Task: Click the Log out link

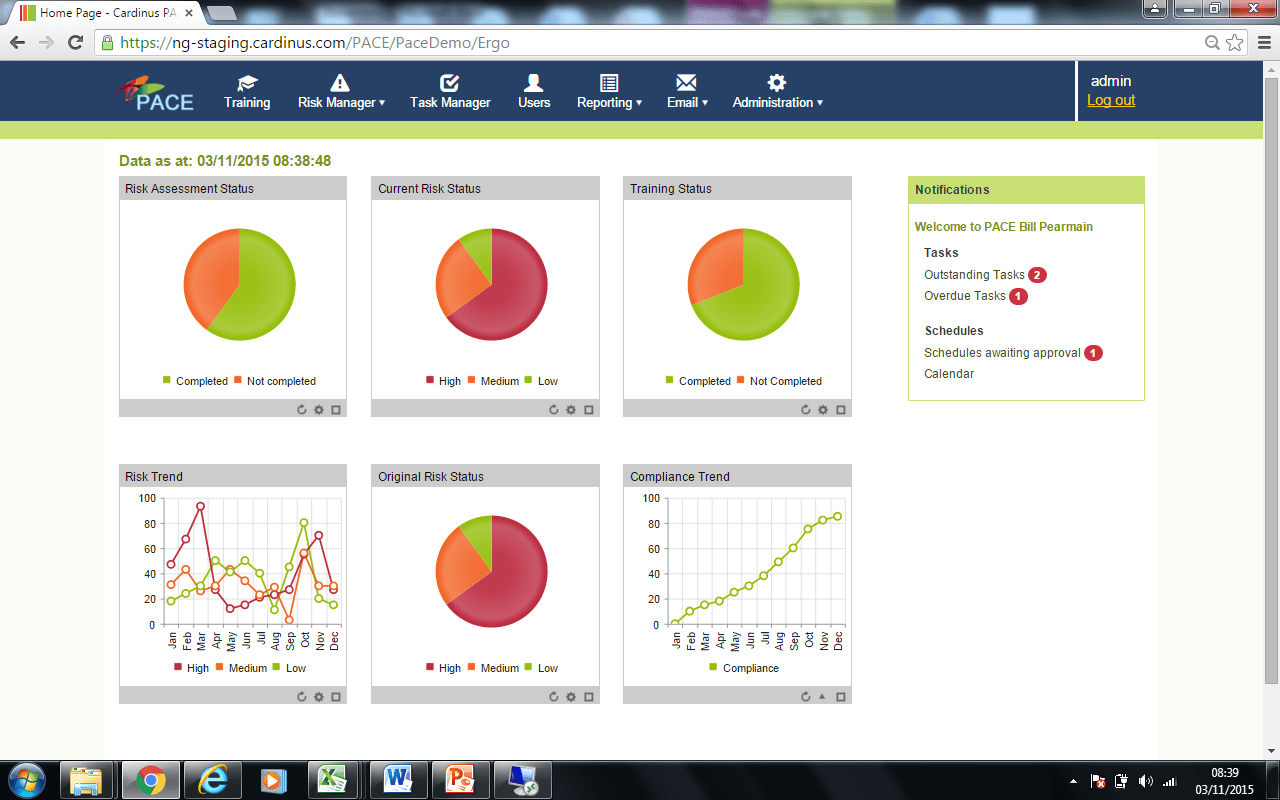Action: click(1111, 100)
